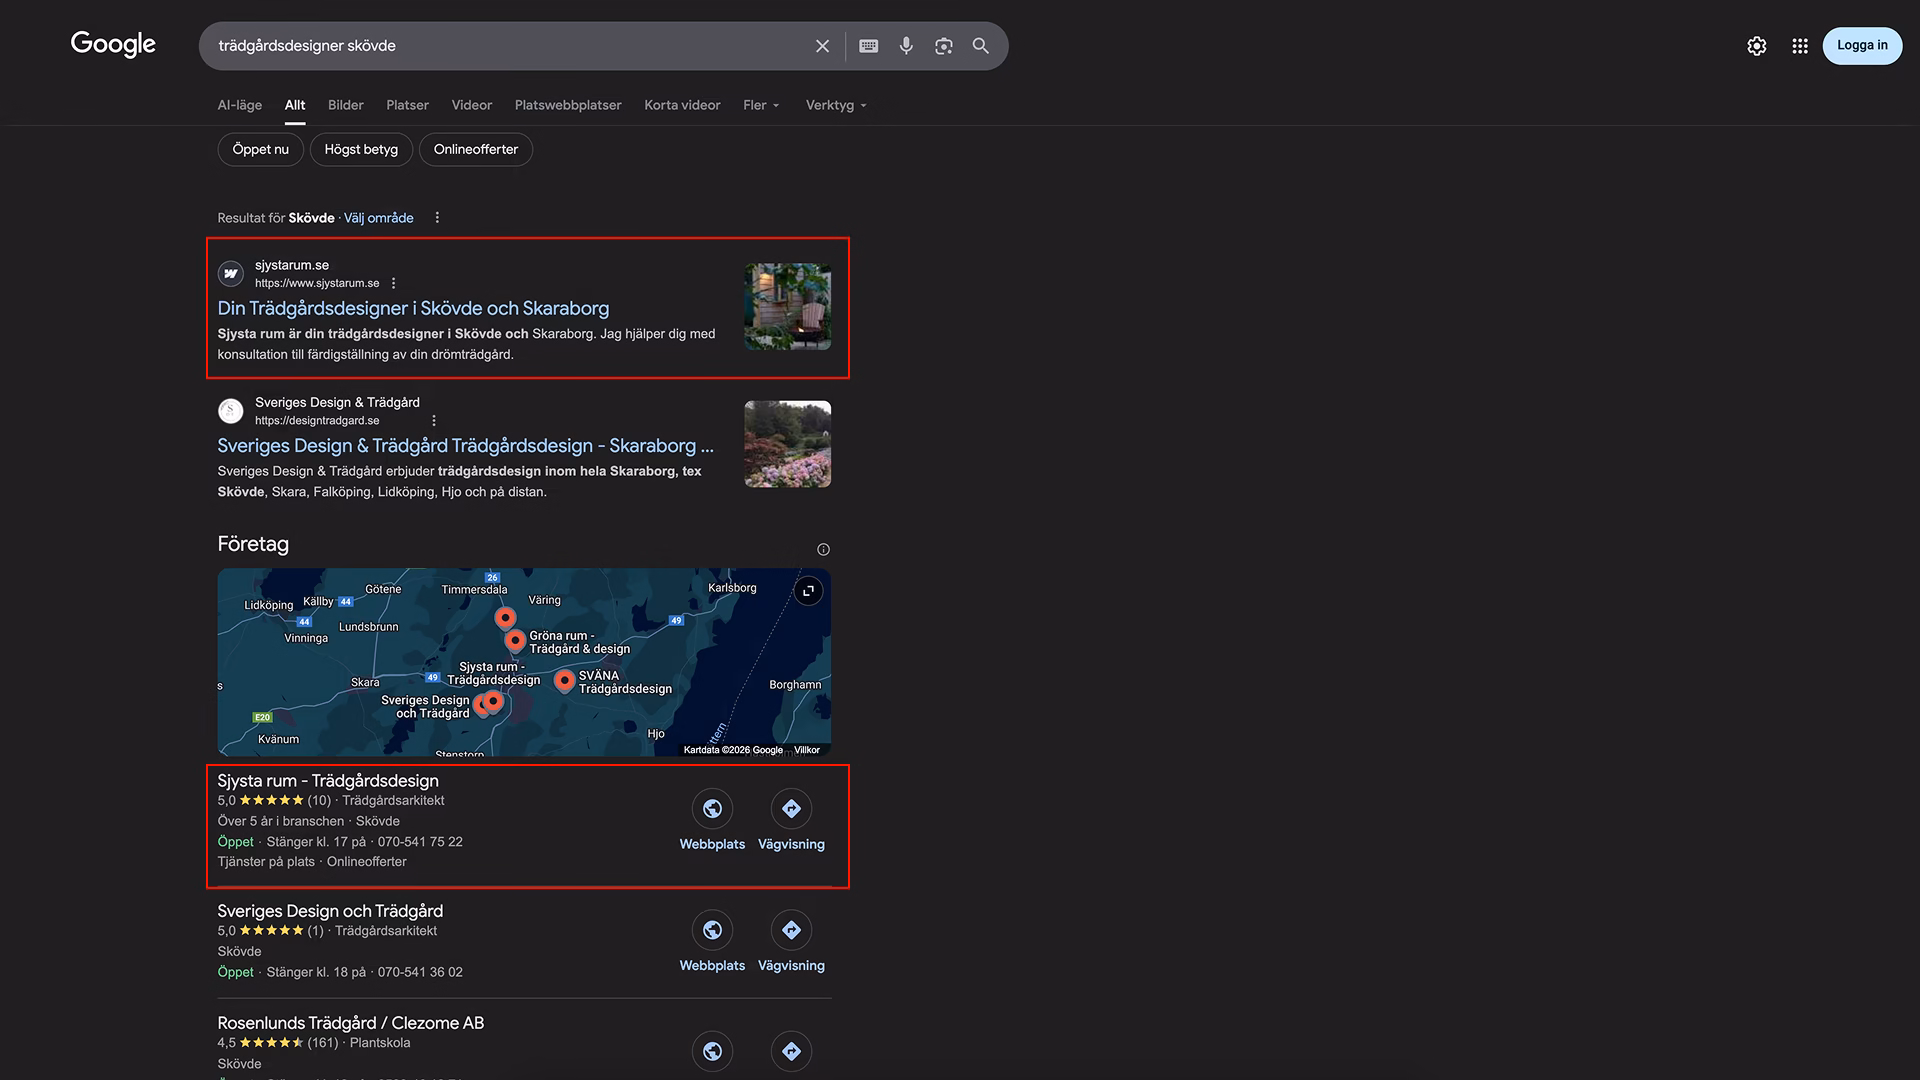Open the on-screen keyboard input tool
1920x1080 pixels.
click(868, 46)
